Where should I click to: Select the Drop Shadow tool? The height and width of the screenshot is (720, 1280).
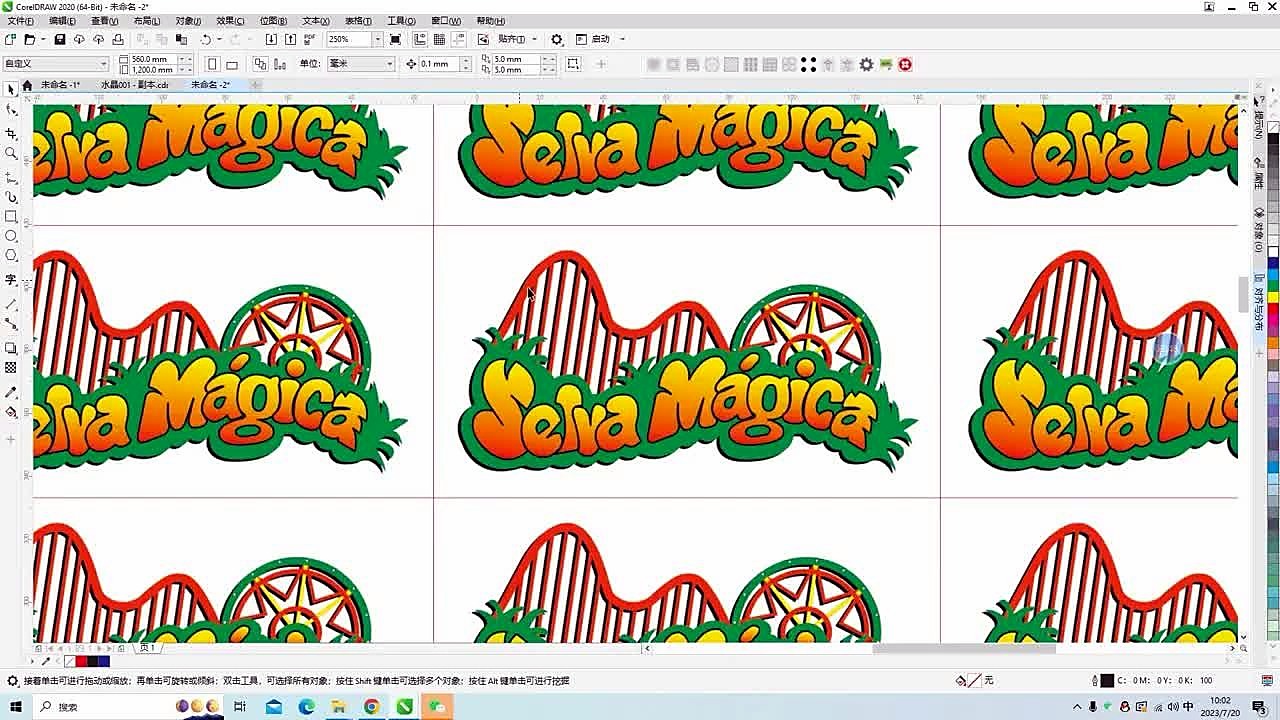(11, 348)
